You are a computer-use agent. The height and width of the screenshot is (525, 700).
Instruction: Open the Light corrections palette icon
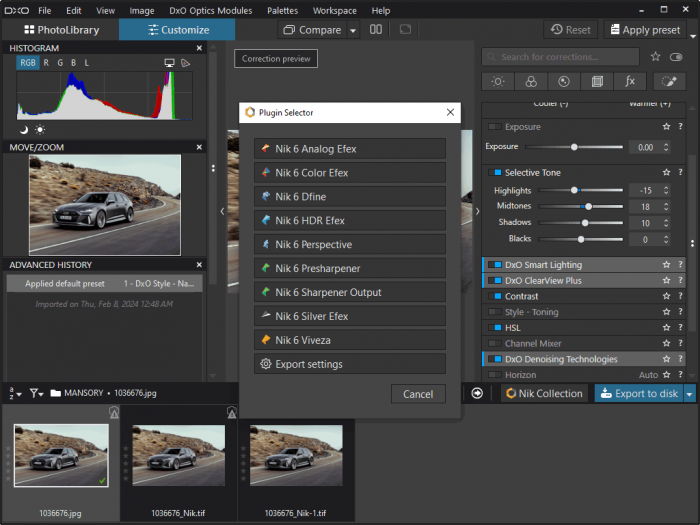(x=499, y=82)
